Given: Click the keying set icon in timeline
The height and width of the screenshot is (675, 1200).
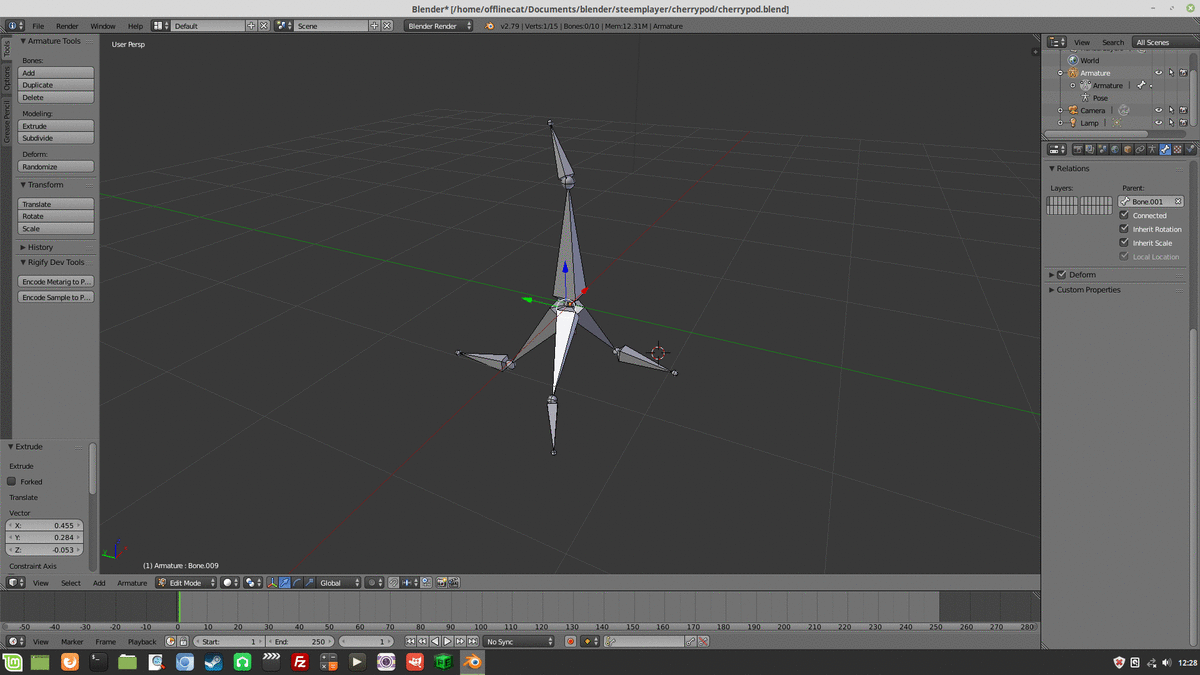Looking at the screenshot, I should (x=611, y=641).
